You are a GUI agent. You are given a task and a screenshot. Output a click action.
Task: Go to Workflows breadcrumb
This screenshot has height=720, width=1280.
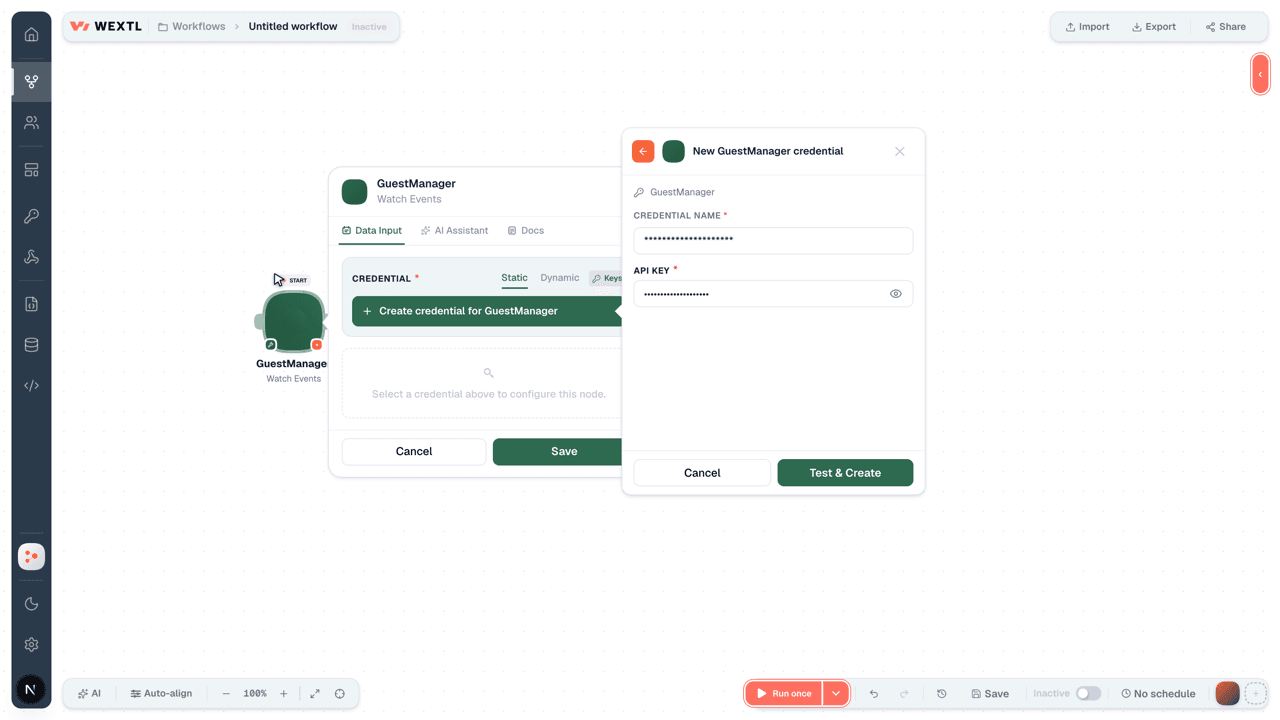point(192,27)
